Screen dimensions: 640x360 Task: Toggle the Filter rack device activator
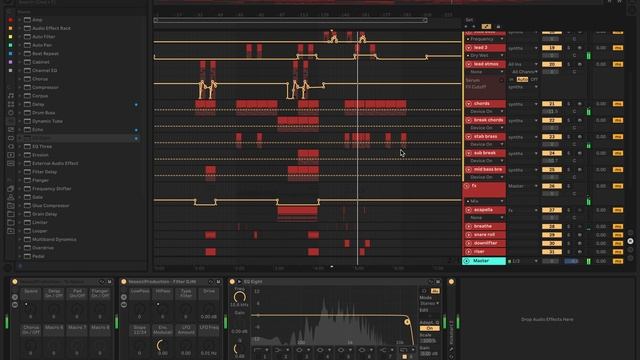[x=124, y=282]
